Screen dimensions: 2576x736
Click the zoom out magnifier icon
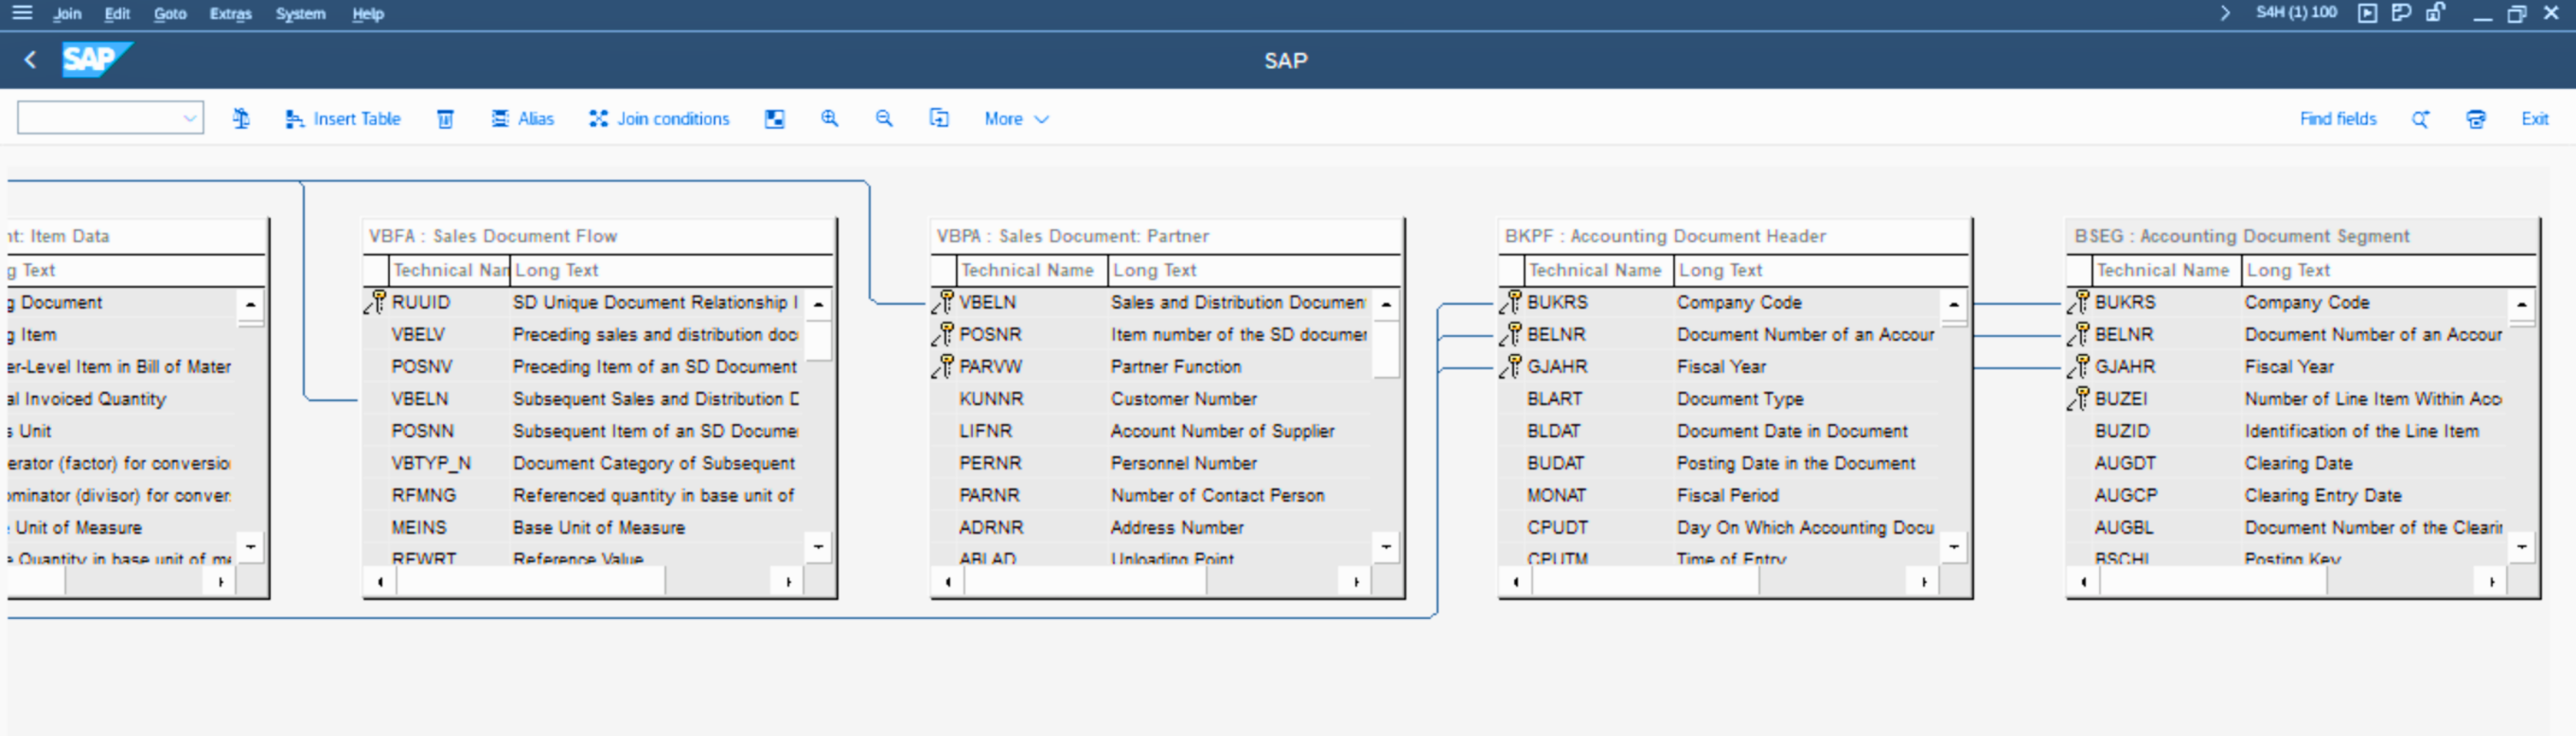(884, 119)
